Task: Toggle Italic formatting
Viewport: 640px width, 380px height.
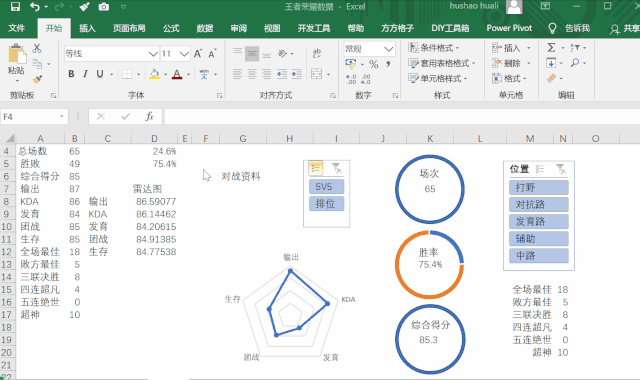Action: point(85,74)
